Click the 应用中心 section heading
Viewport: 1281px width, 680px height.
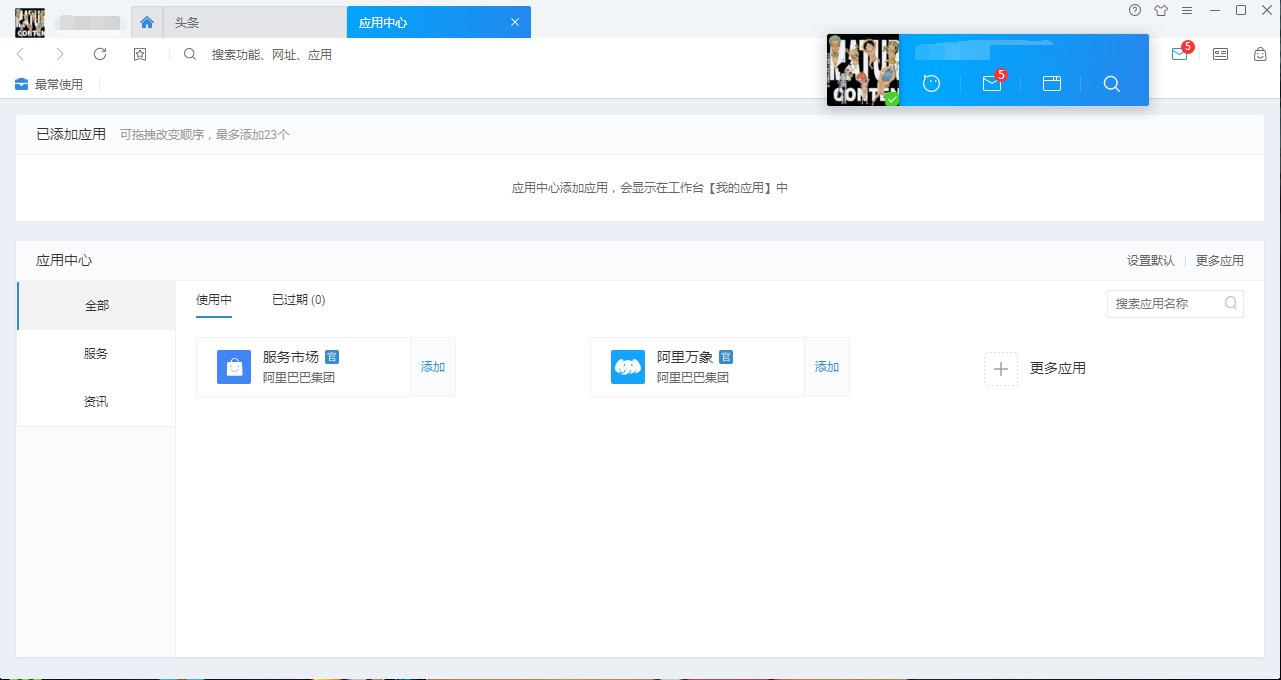(64, 260)
